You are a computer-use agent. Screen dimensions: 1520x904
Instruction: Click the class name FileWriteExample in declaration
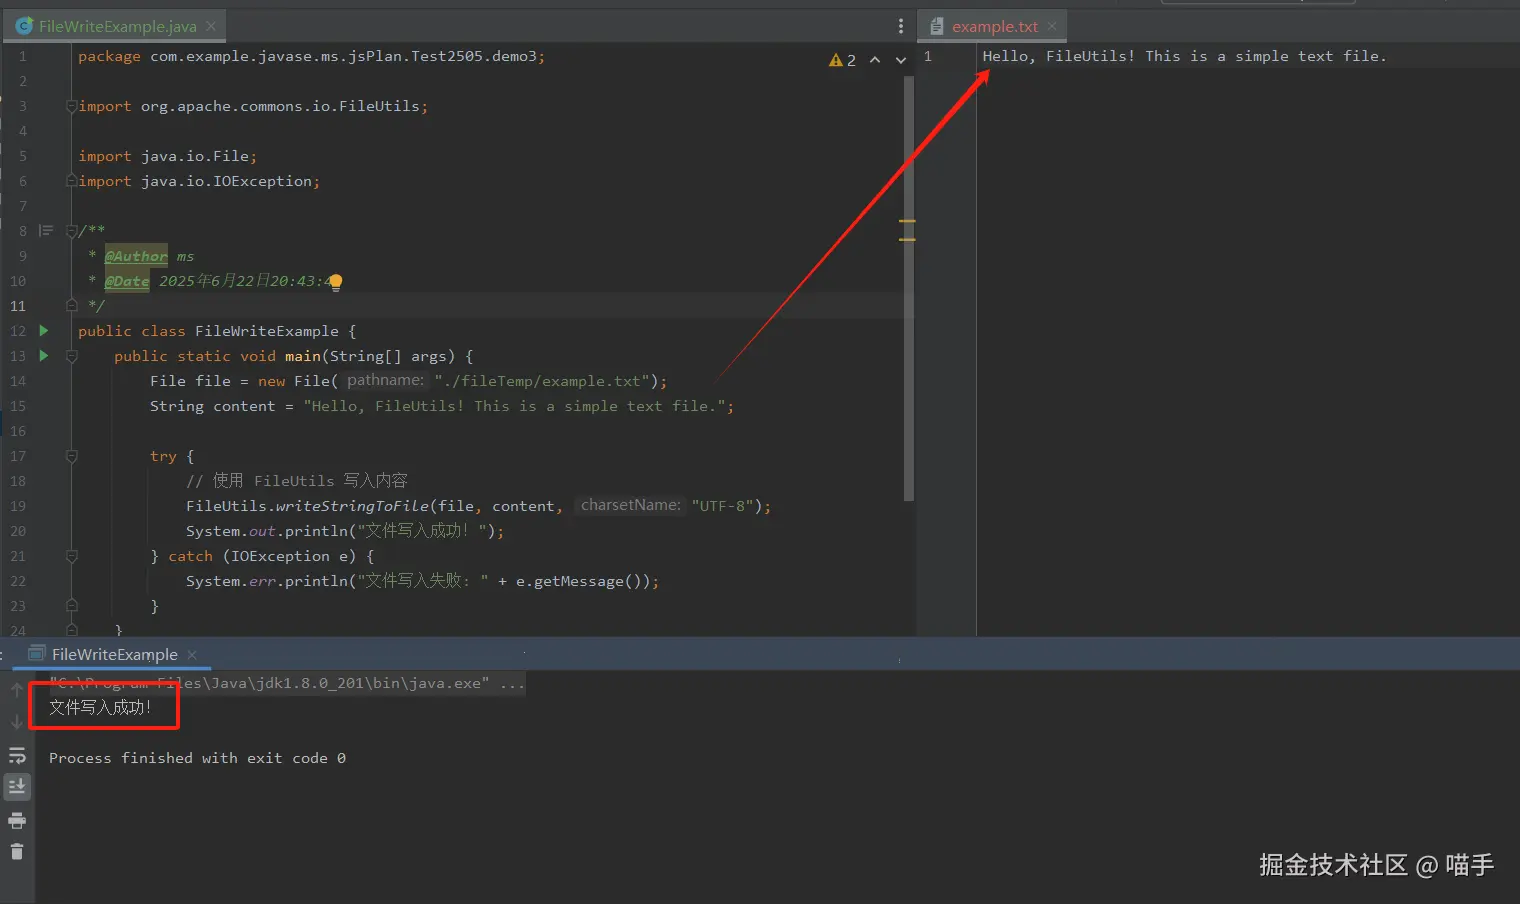pos(267,331)
